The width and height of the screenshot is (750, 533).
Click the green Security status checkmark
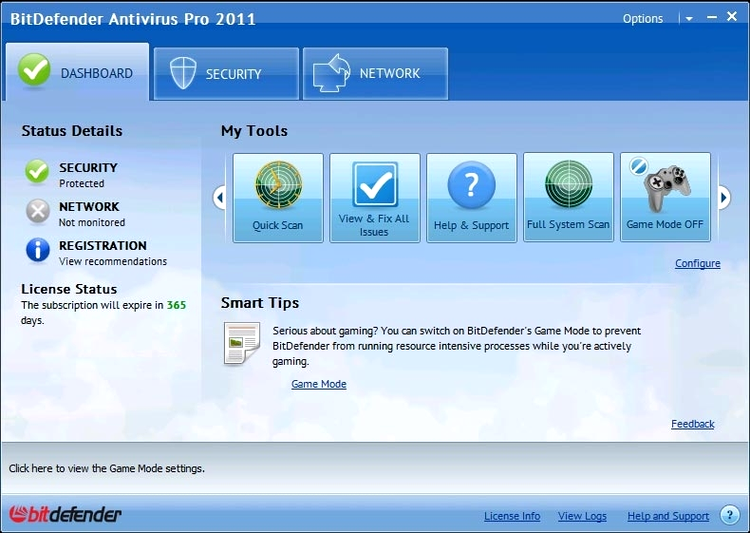point(37,172)
